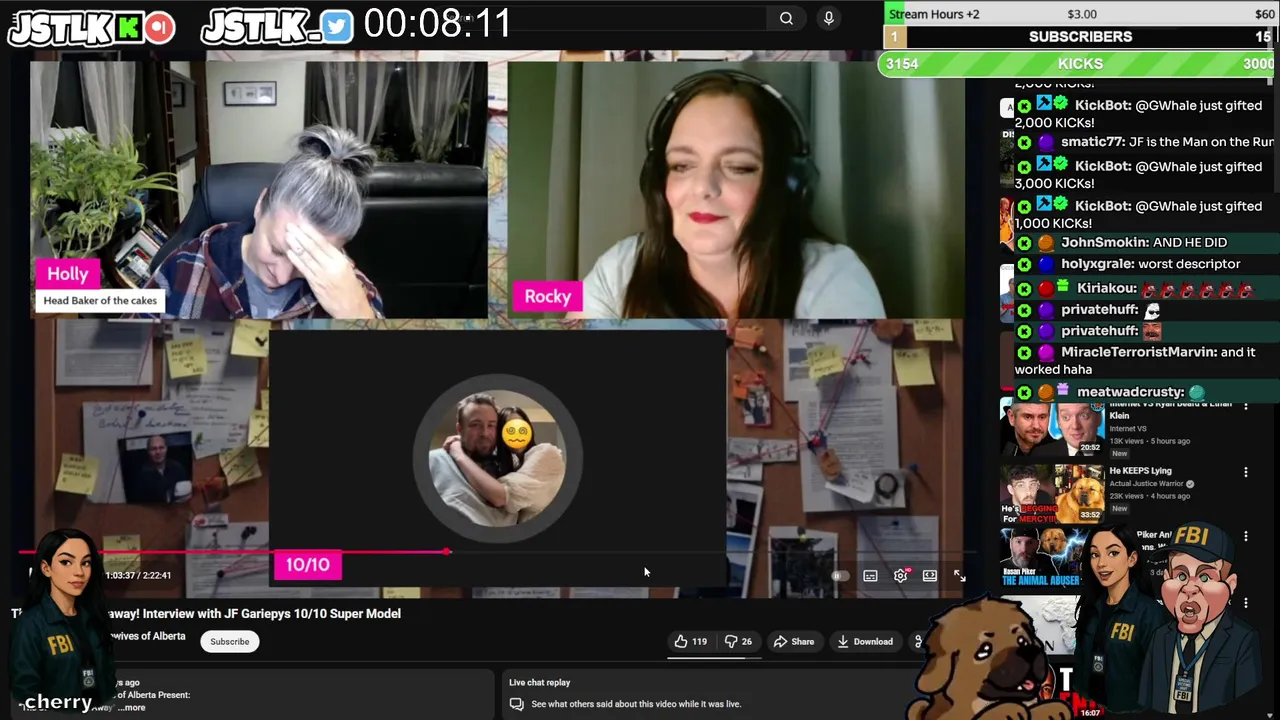Expand the description with ...more
Screen dimensions: 1280x720
(x=131, y=708)
